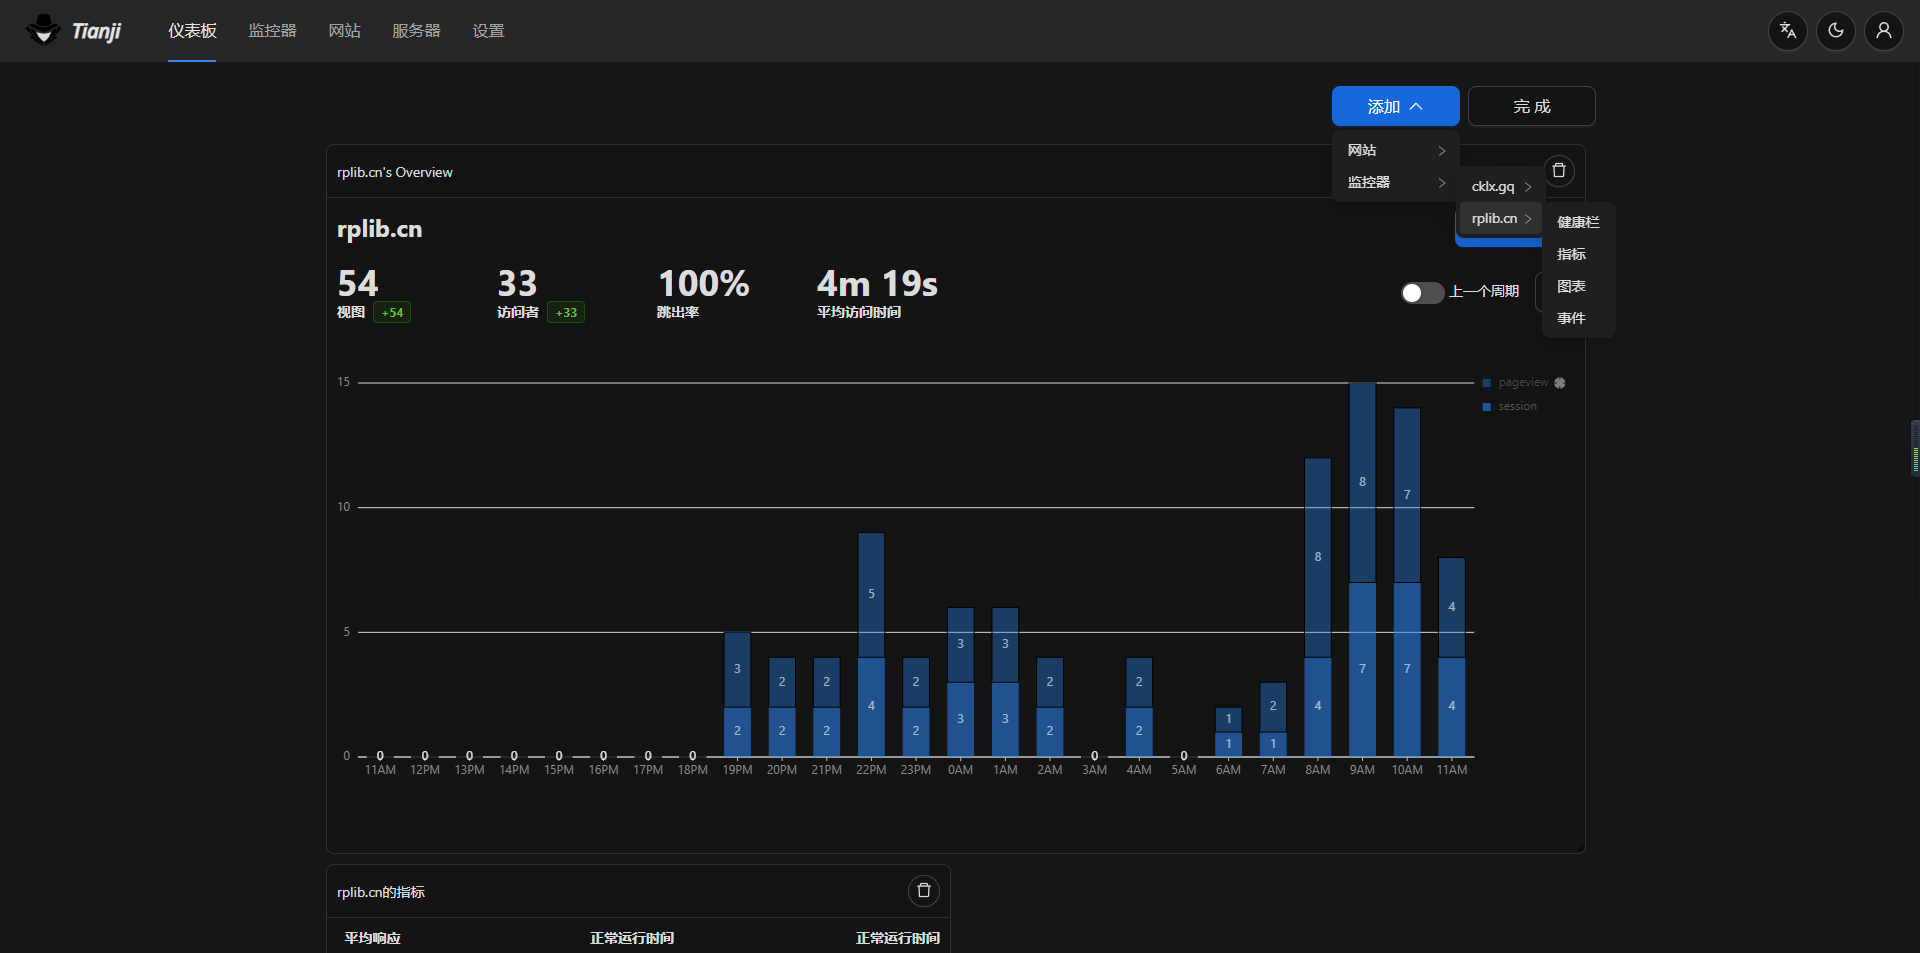
Task: Click the 9AM bar in chart
Action: [x=1362, y=600]
